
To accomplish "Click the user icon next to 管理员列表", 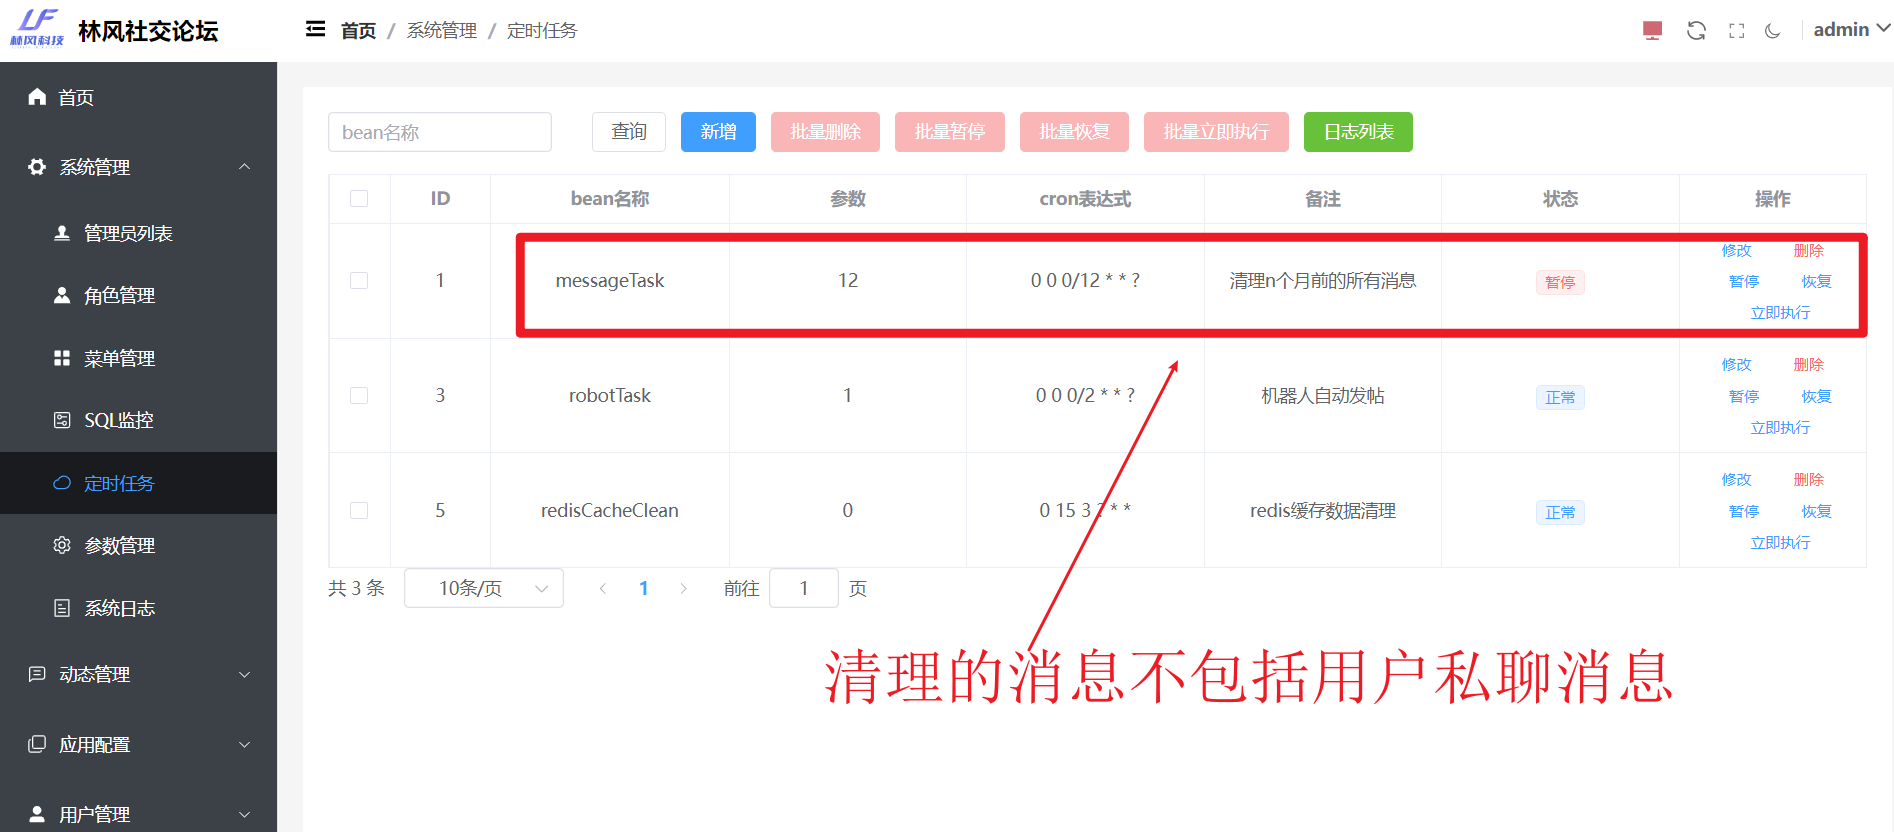I will [62, 232].
